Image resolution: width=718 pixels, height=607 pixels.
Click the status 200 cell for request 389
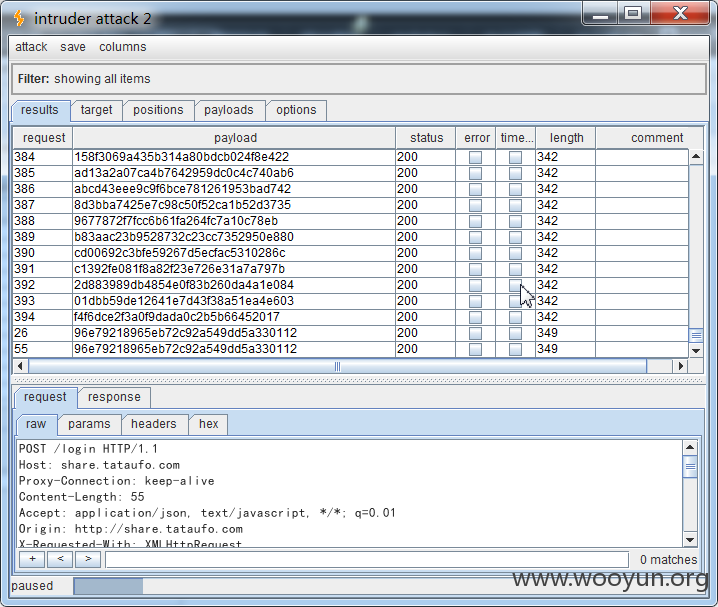pyautogui.click(x=425, y=237)
